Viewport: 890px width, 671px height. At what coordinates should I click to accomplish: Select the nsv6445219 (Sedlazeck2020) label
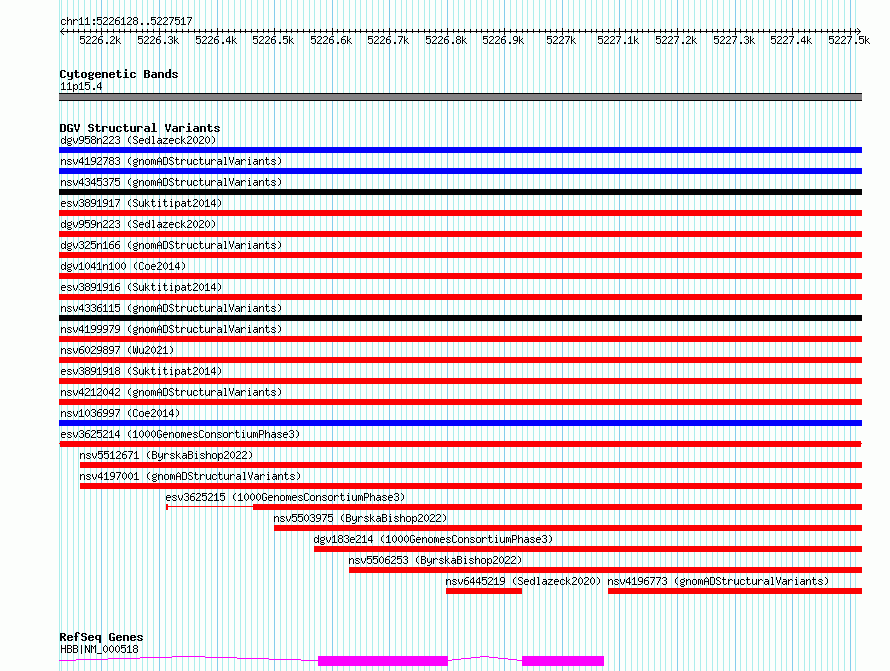tap(523, 581)
